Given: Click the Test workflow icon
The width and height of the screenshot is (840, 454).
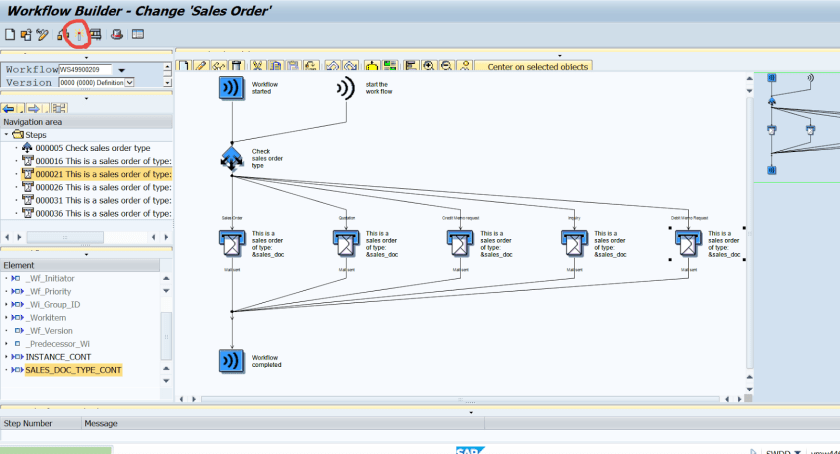Looking at the screenshot, I should pyautogui.click(x=95, y=35).
